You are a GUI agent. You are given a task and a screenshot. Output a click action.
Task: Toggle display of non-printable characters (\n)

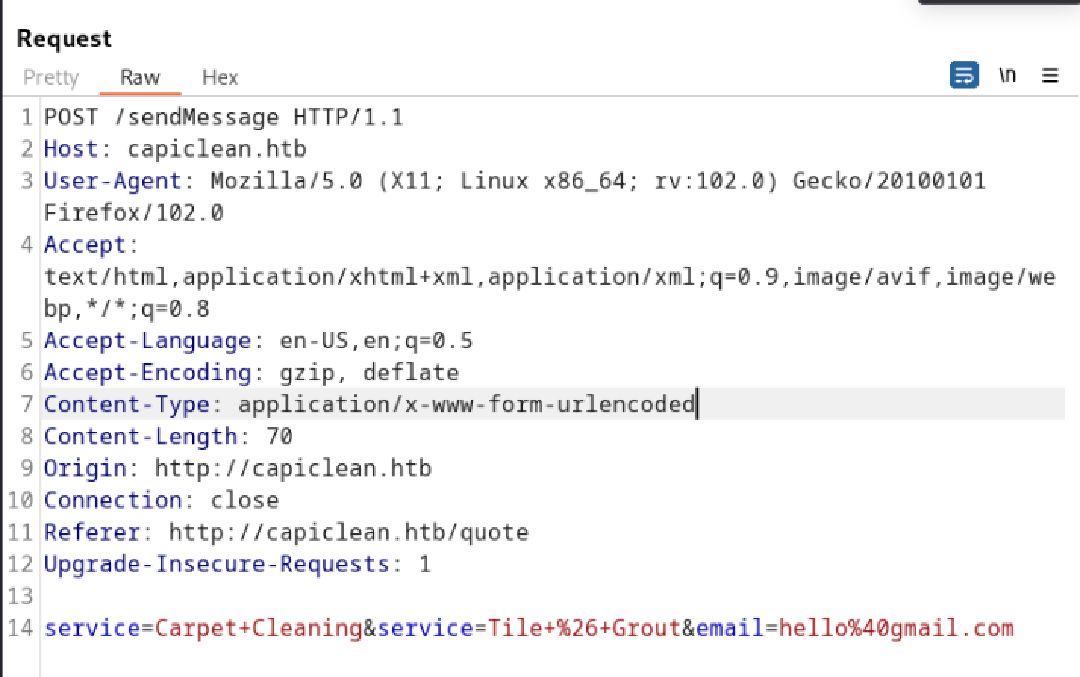point(1007,75)
